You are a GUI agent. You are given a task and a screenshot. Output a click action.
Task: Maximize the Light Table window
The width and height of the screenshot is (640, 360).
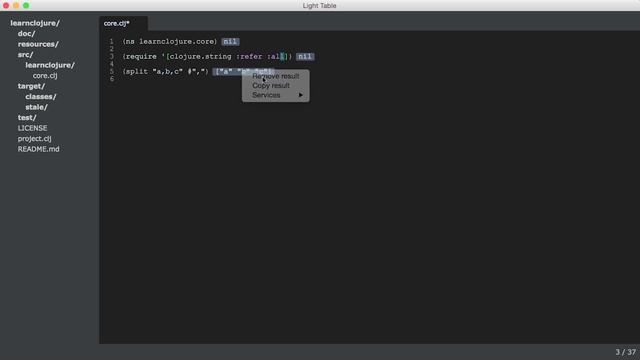point(26,5)
